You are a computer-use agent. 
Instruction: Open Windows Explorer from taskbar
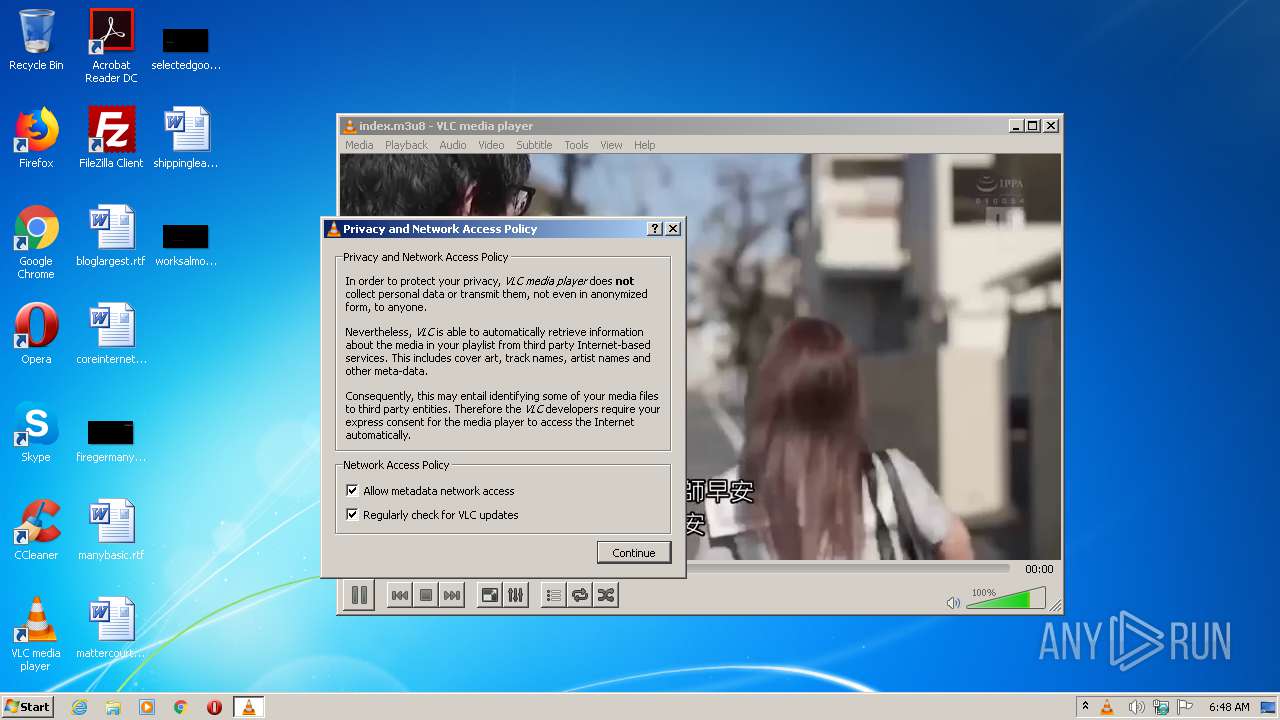tap(113, 707)
